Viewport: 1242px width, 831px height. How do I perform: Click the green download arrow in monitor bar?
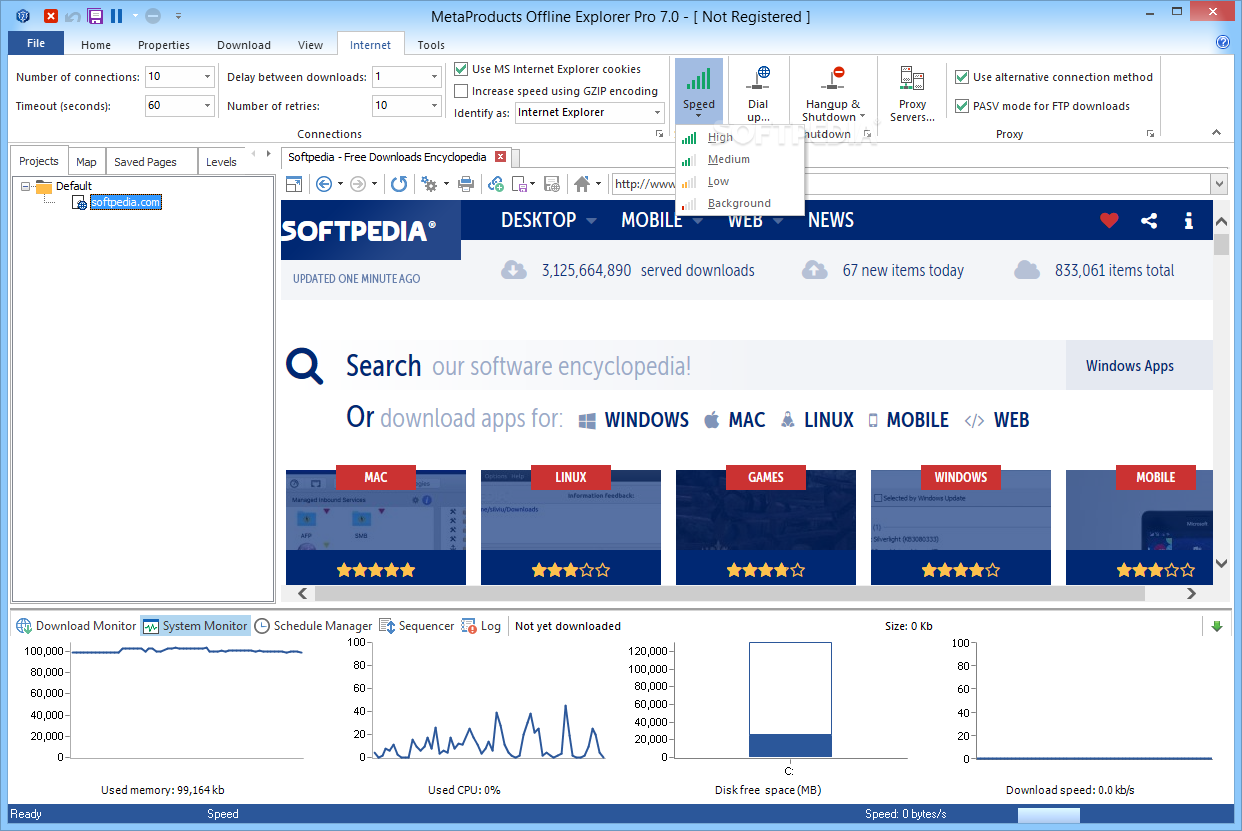pyautogui.click(x=1217, y=627)
